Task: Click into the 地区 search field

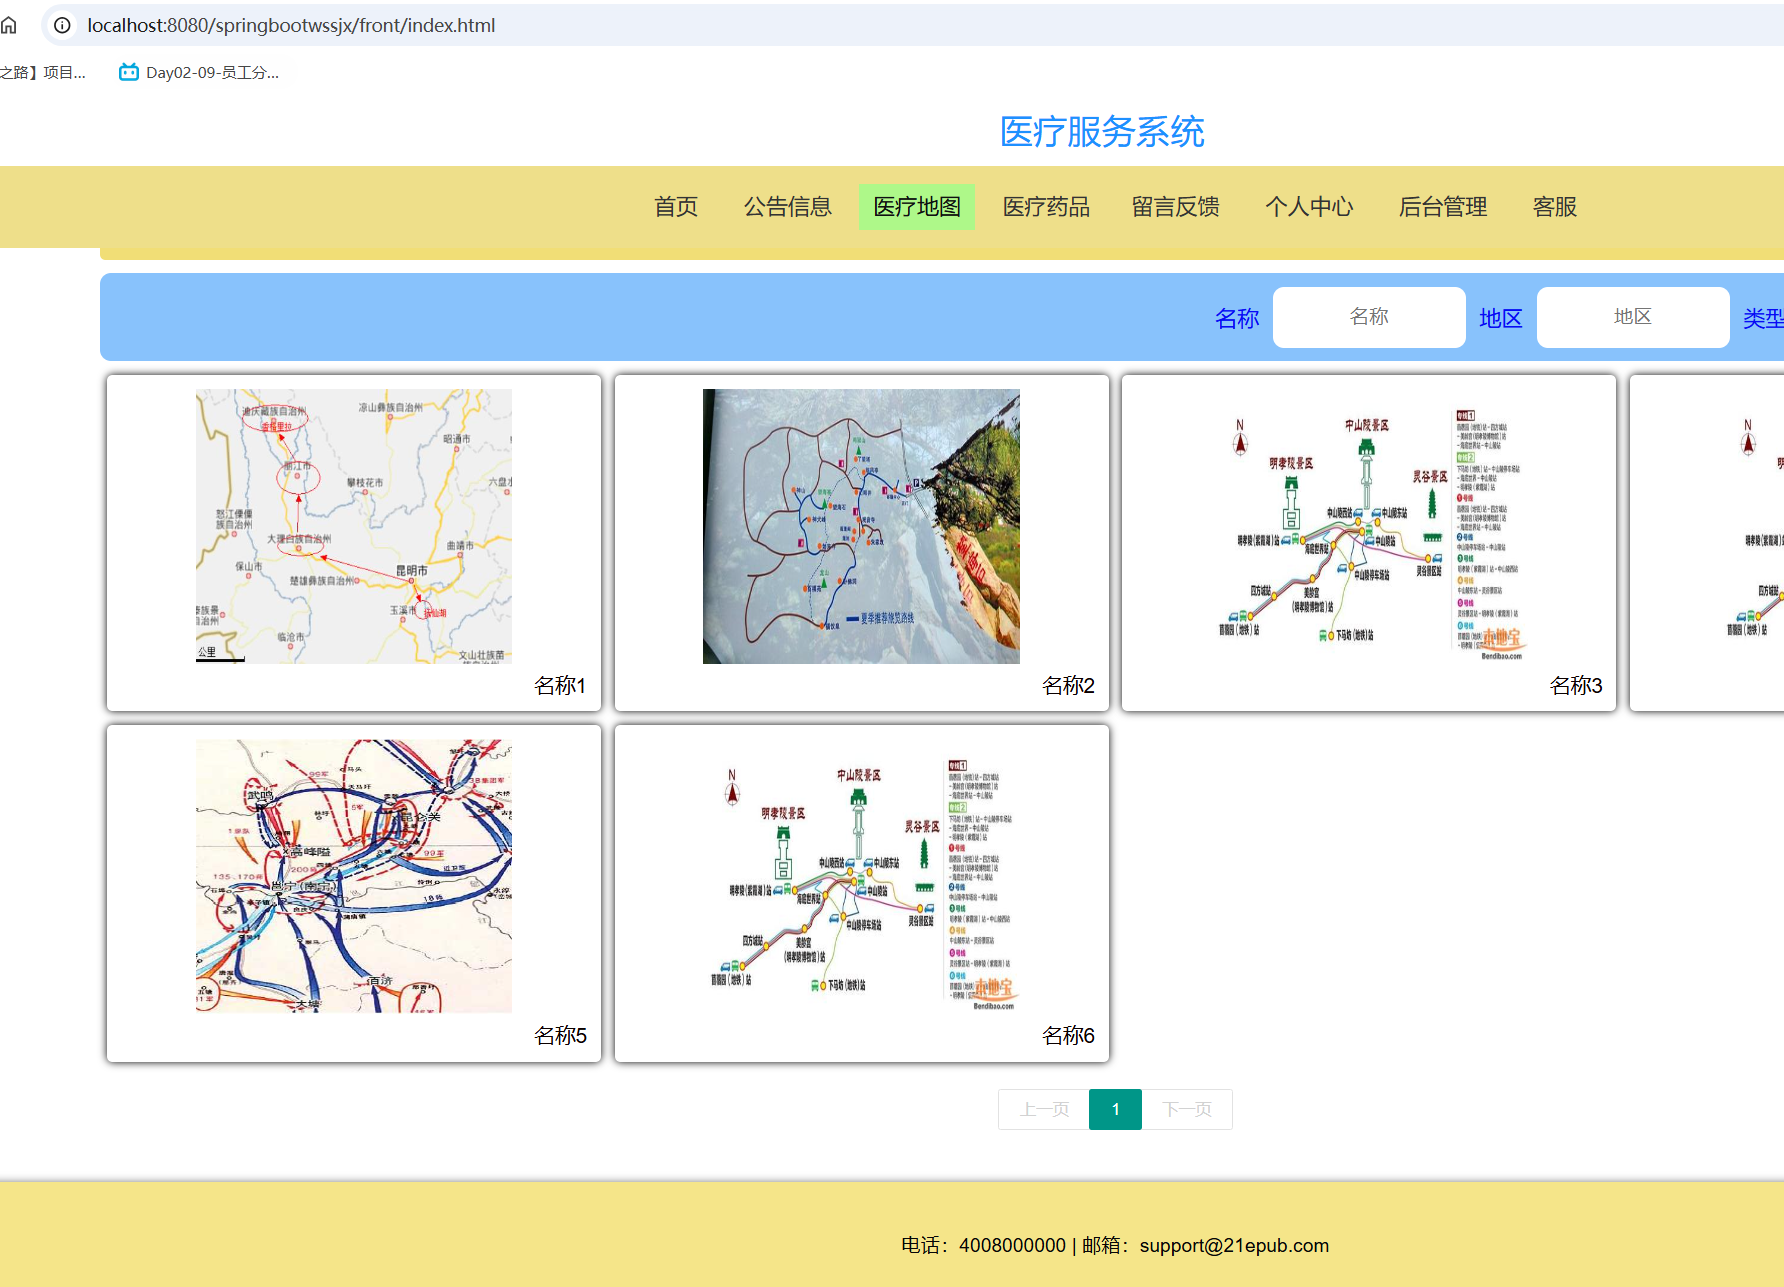Action: click(x=1633, y=317)
